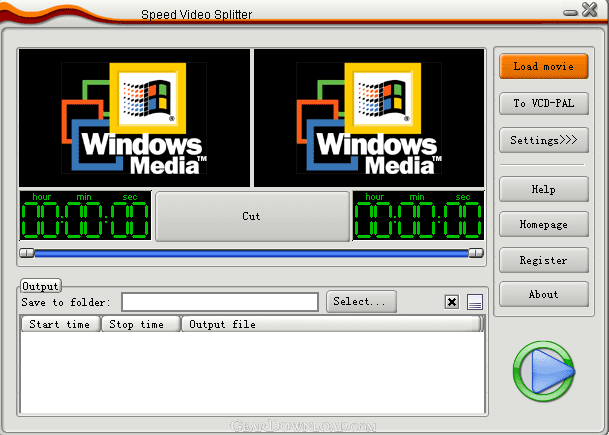Viewport: 609px width, 435px height.
Task: Click the left slider handle on timeline
Action: pyautogui.click(x=27, y=253)
